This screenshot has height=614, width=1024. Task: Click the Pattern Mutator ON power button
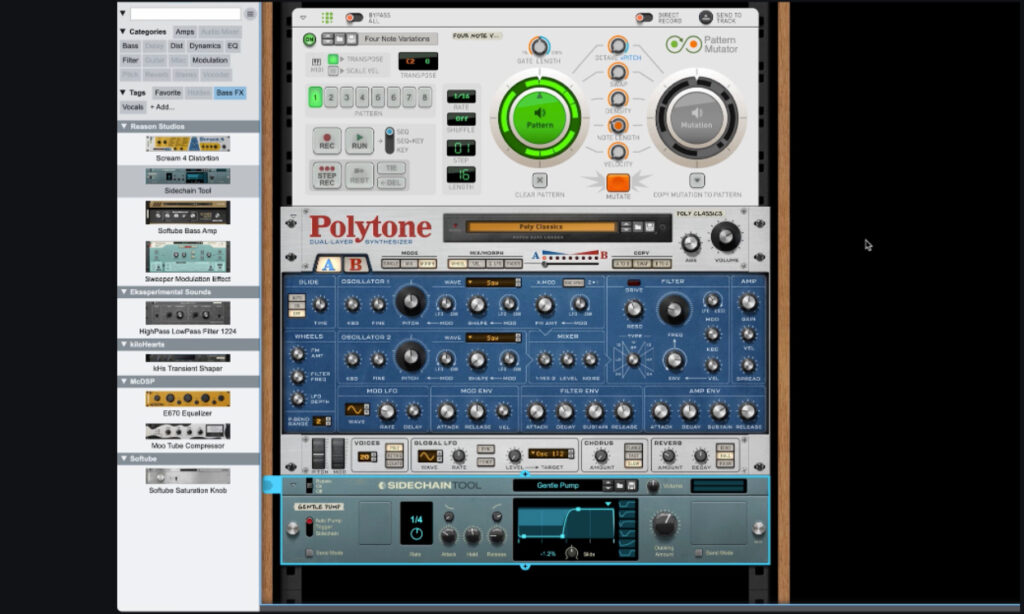[310, 39]
